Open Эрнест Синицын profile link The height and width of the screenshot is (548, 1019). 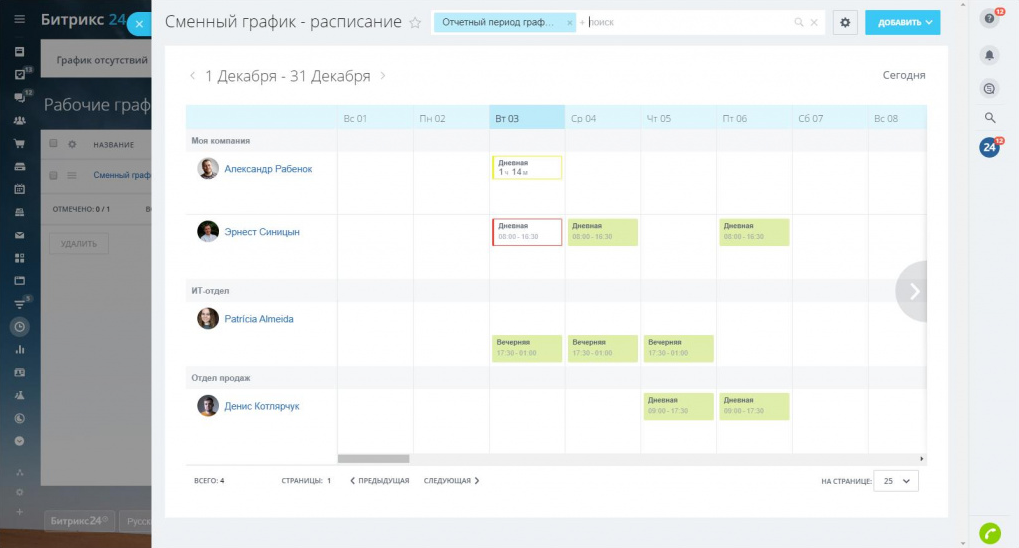point(262,232)
